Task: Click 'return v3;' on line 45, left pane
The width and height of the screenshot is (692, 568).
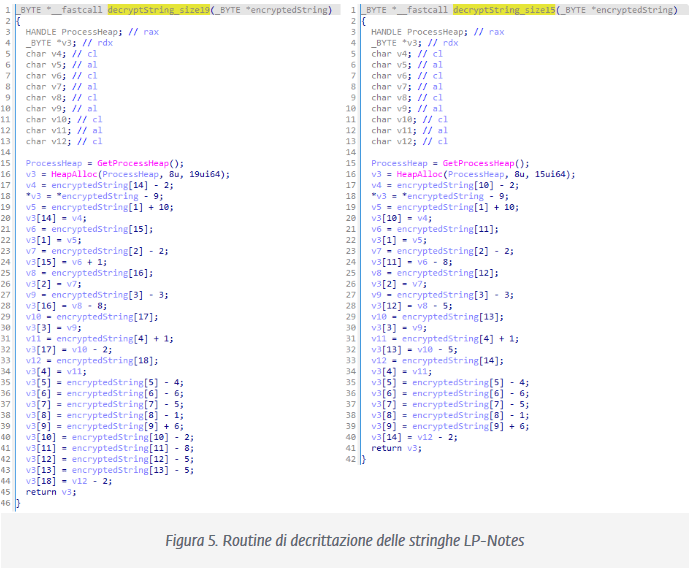Action: coord(50,492)
